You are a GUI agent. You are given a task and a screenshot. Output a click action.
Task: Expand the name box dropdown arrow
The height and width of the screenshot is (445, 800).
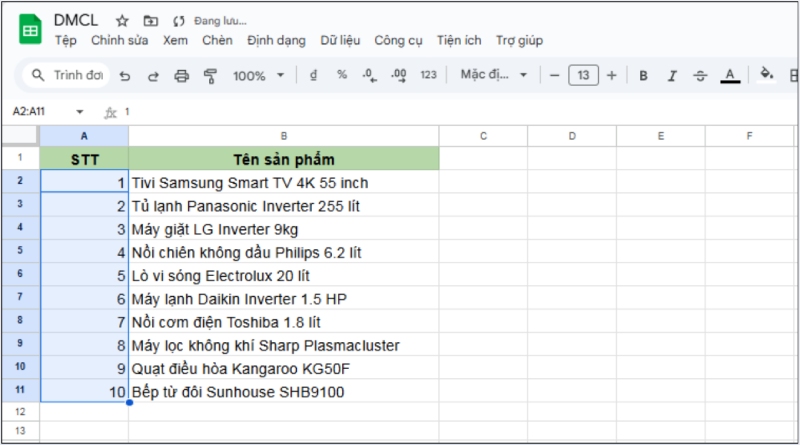pos(80,112)
